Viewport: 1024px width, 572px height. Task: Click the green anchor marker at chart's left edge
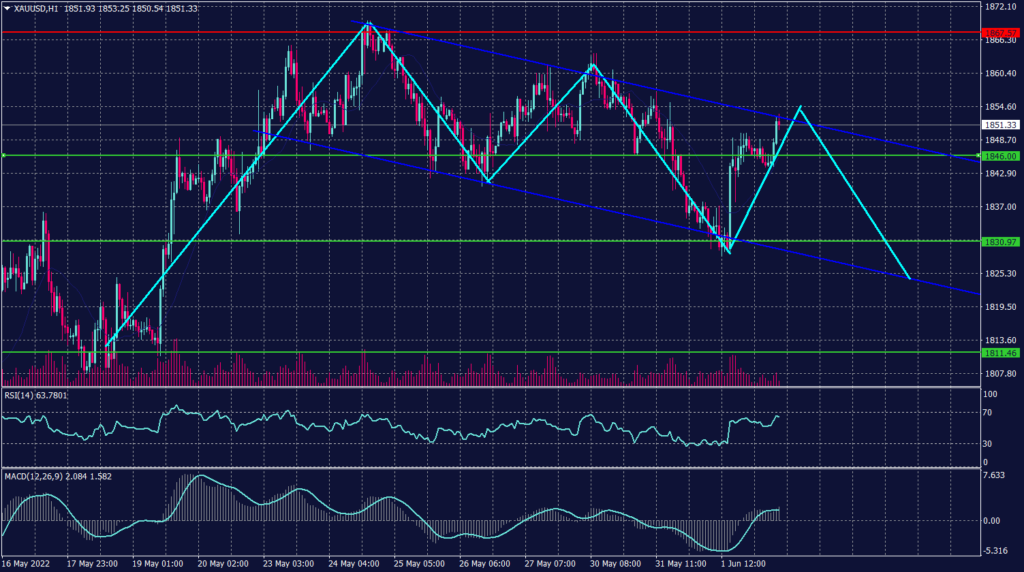click(x=3, y=156)
